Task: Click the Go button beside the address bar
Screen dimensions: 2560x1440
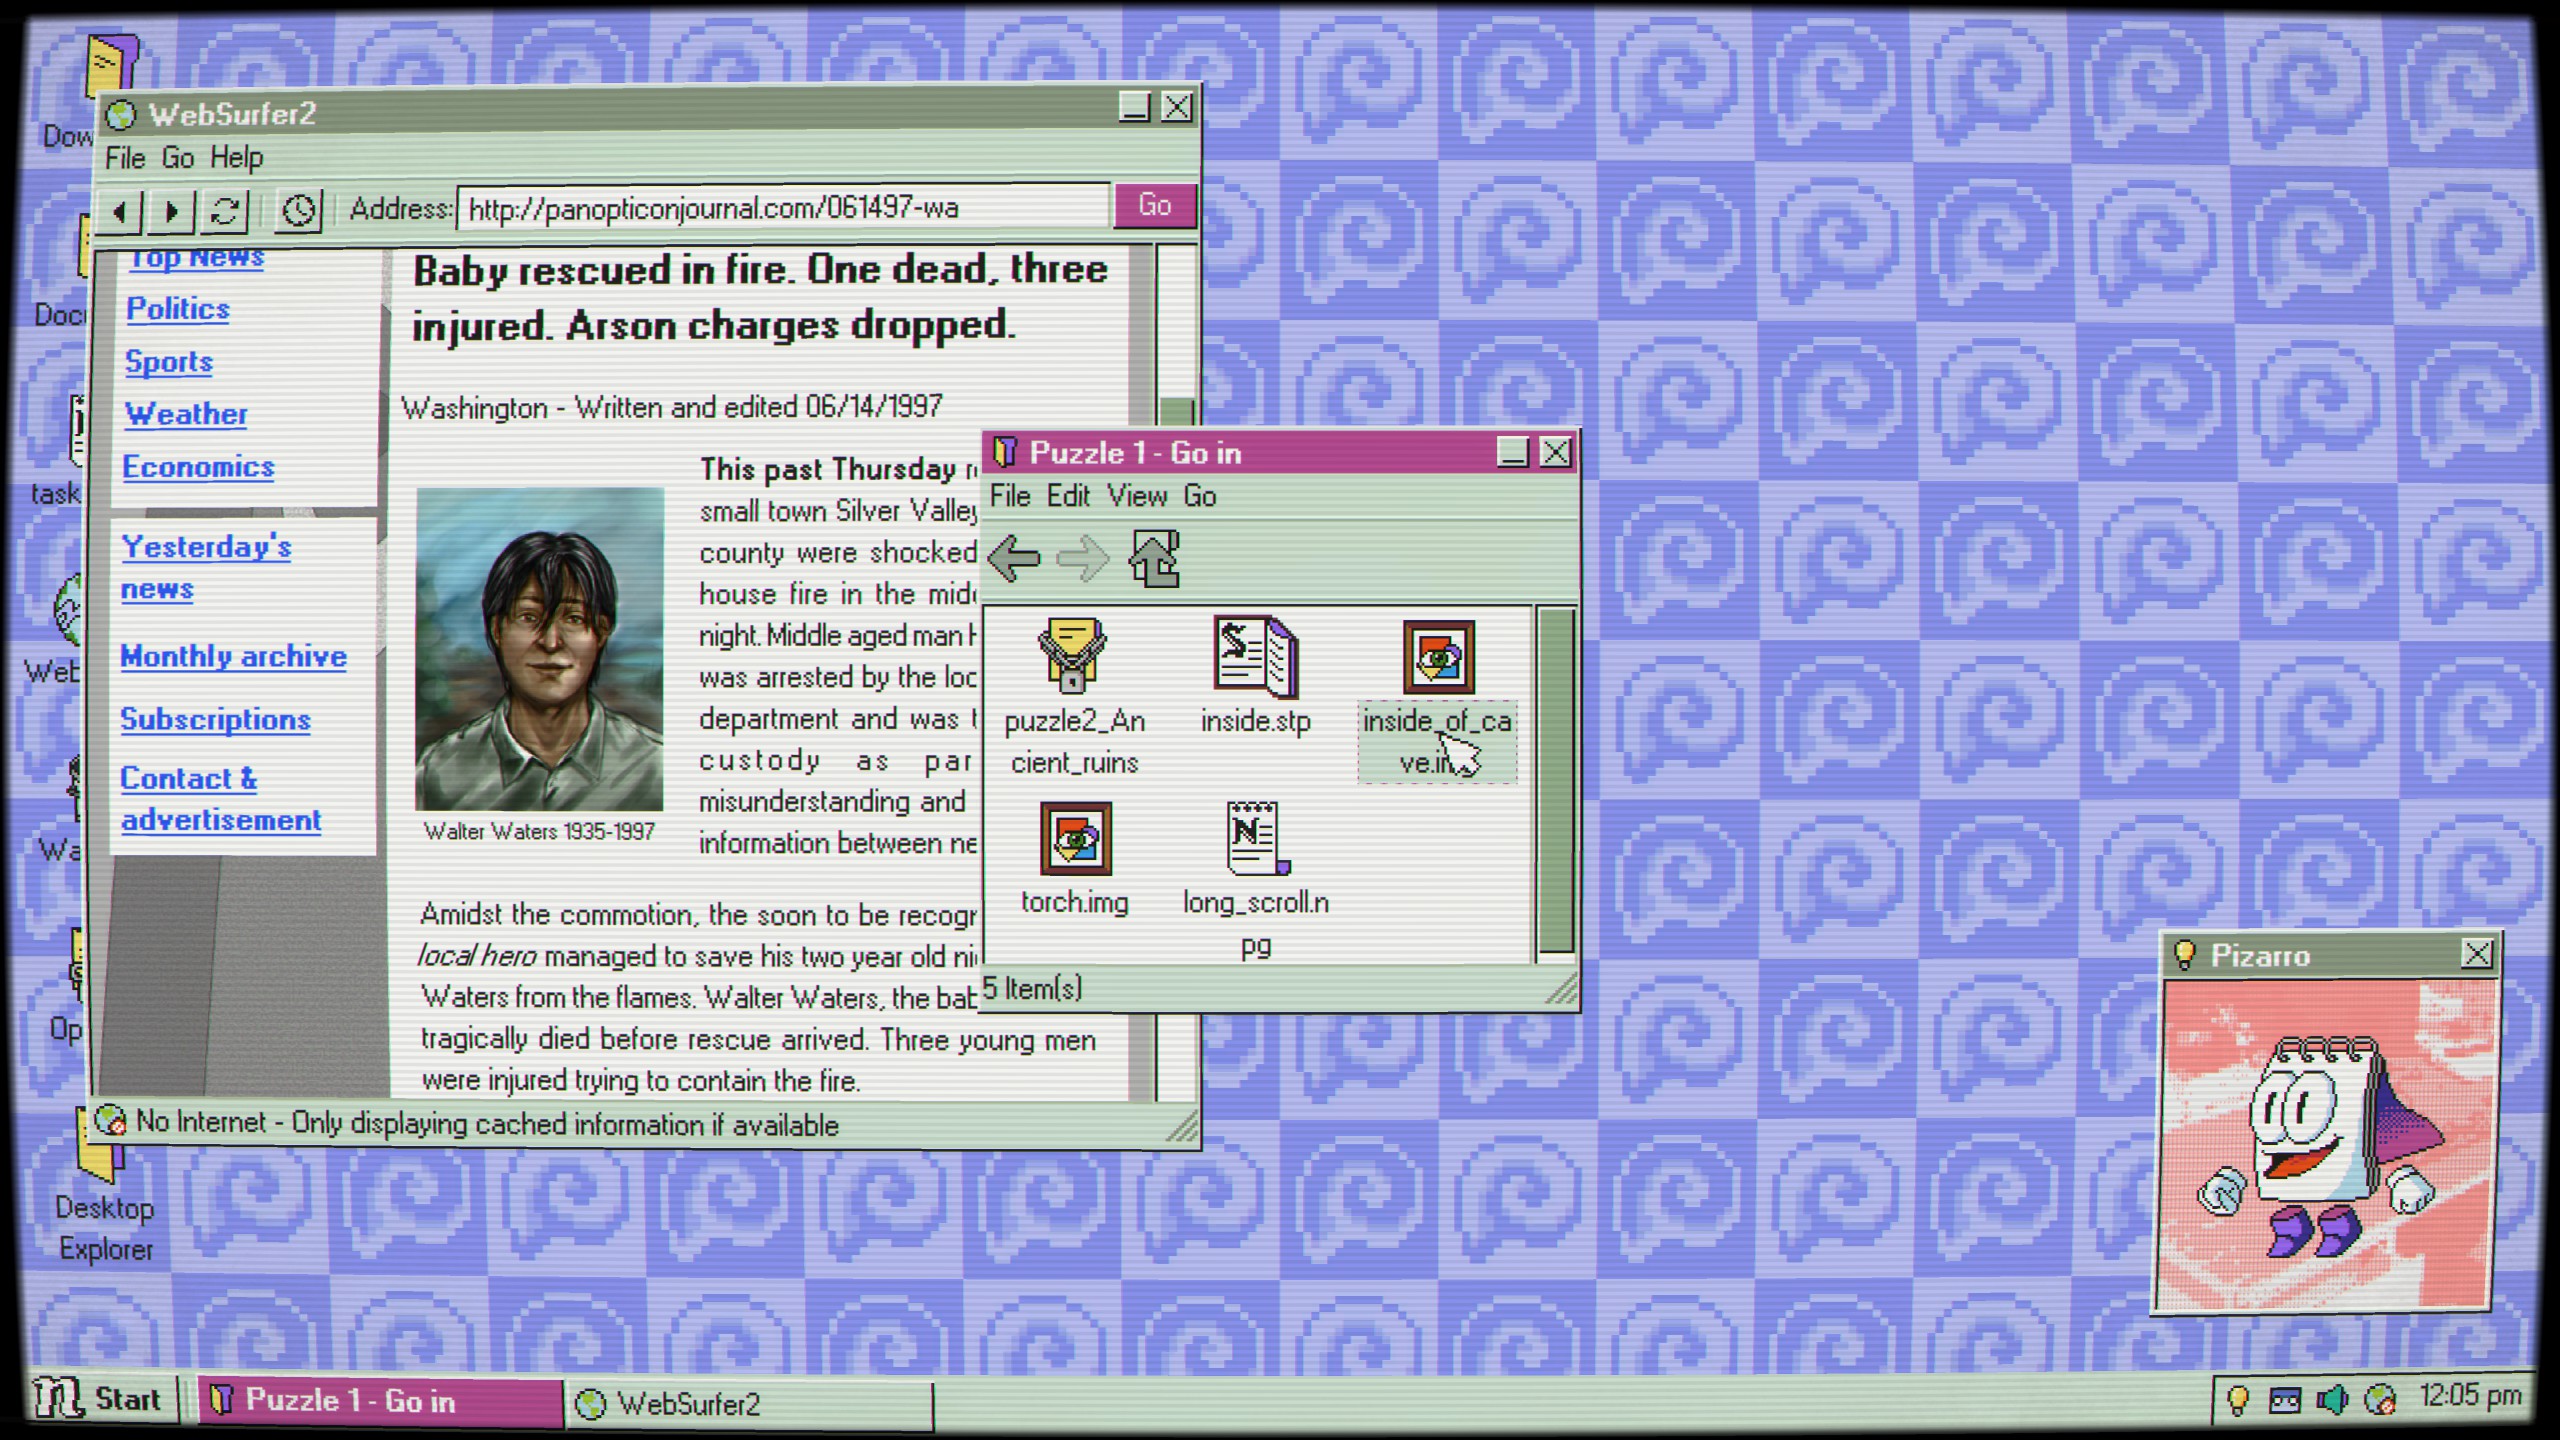Action: click(x=1154, y=206)
